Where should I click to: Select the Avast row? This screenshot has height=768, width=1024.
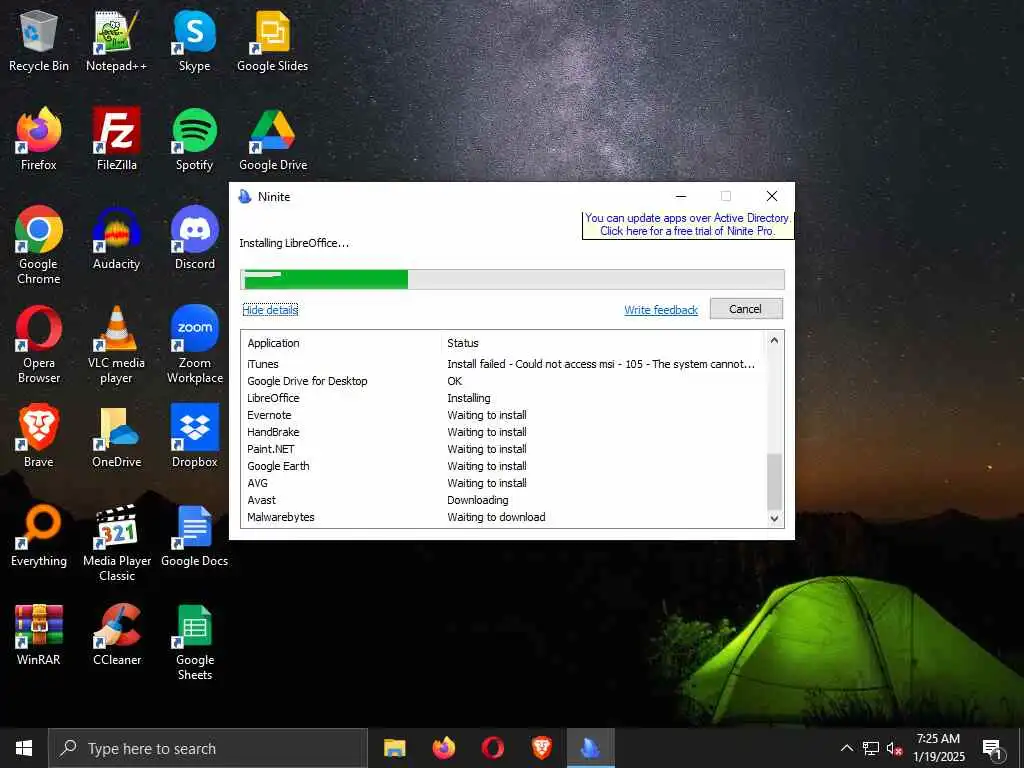click(x=503, y=500)
